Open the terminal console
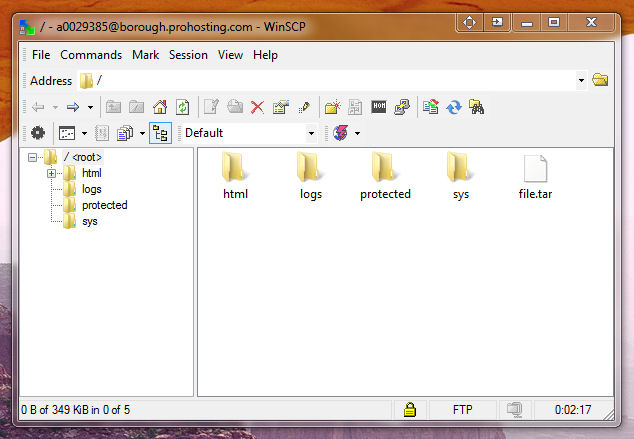 (x=379, y=107)
